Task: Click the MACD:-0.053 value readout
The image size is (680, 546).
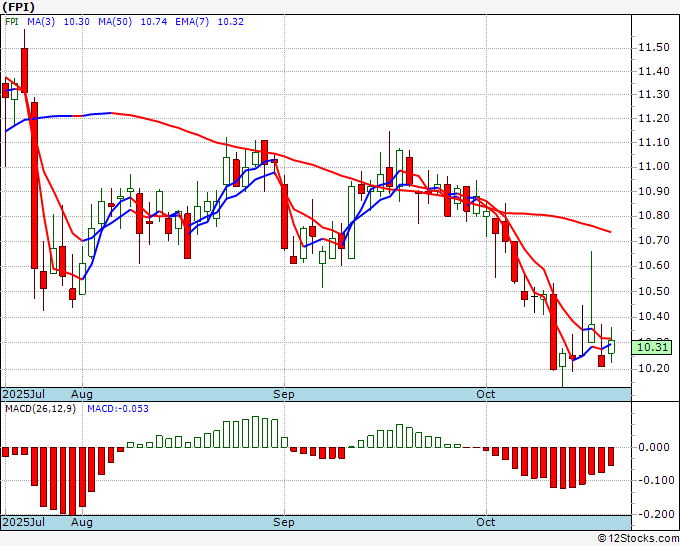Action: pyautogui.click(x=118, y=409)
